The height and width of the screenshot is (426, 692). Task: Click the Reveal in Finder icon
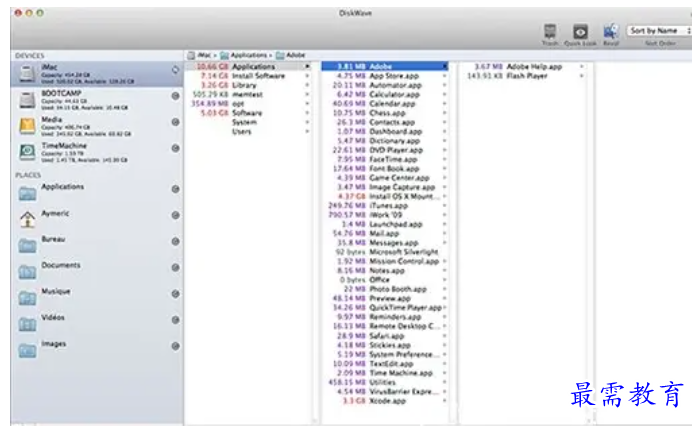point(611,32)
